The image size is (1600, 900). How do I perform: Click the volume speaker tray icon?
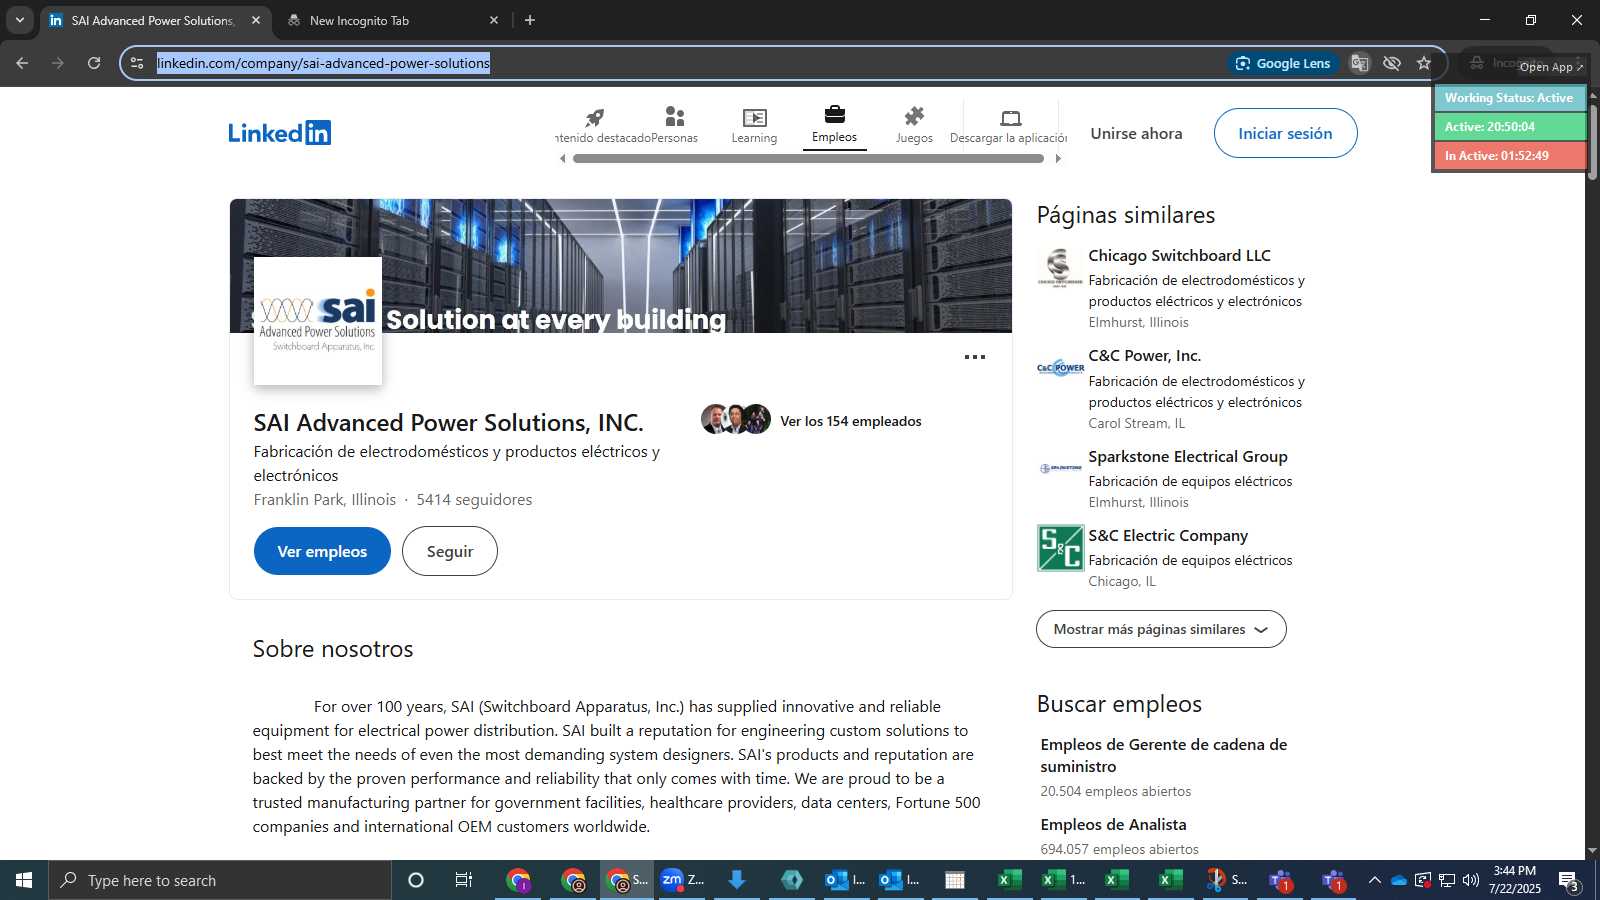[1470, 880]
